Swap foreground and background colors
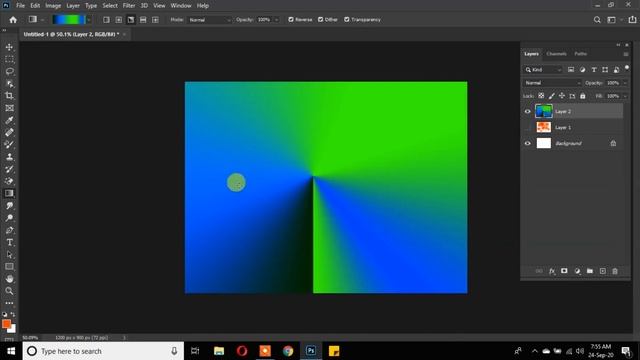This screenshot has width=640, height=360. point(13,314)
